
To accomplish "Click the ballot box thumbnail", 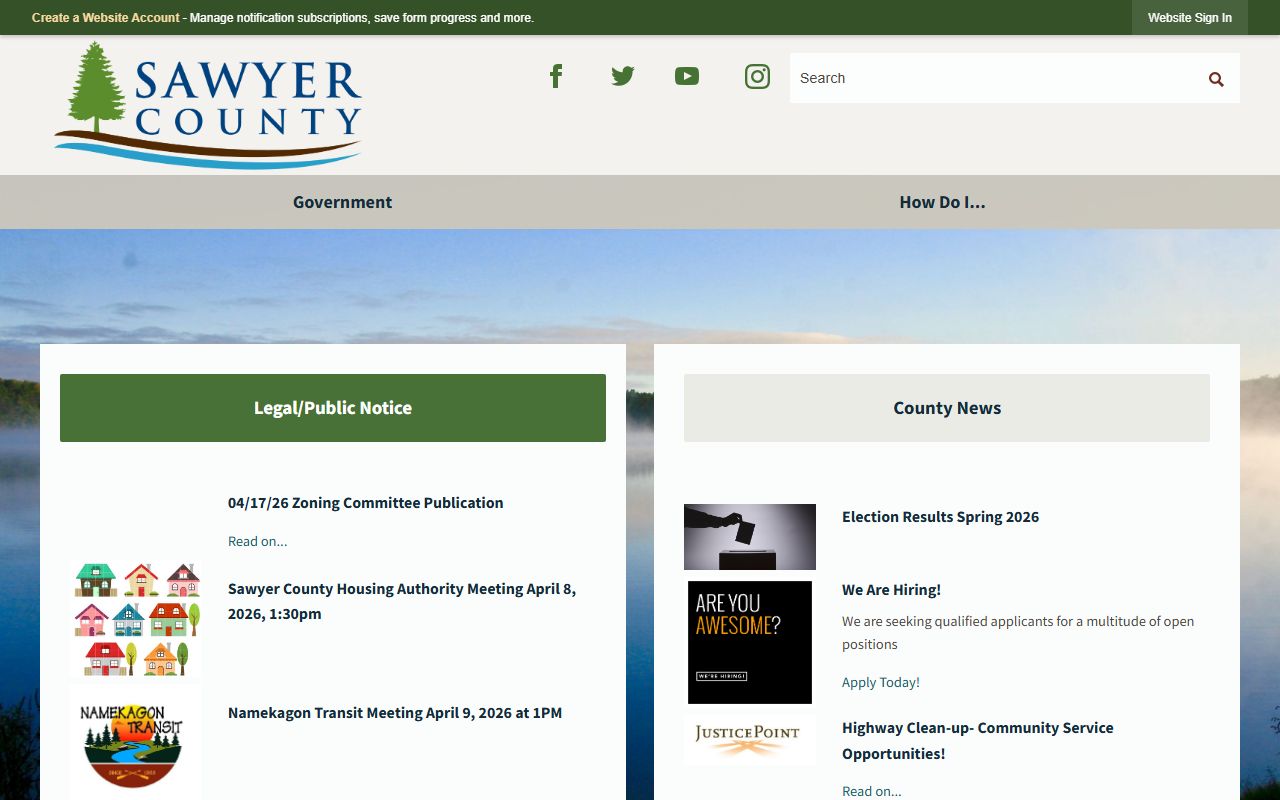I will point(750,537).
